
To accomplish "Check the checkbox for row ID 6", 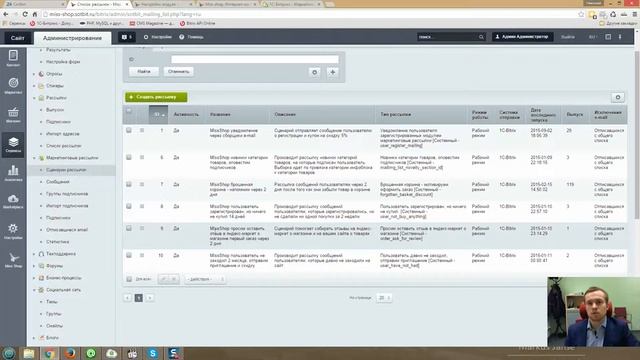I will 129,157.
